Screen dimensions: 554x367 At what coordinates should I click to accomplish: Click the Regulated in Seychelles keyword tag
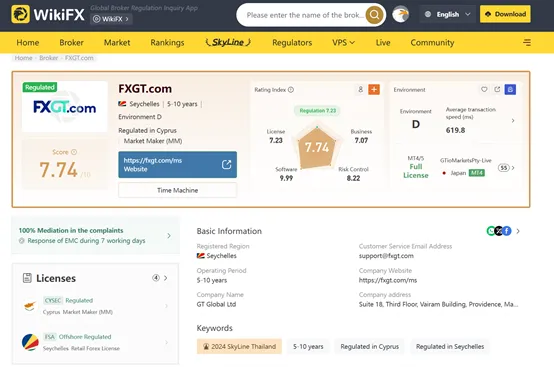click(x=450, y=347)
